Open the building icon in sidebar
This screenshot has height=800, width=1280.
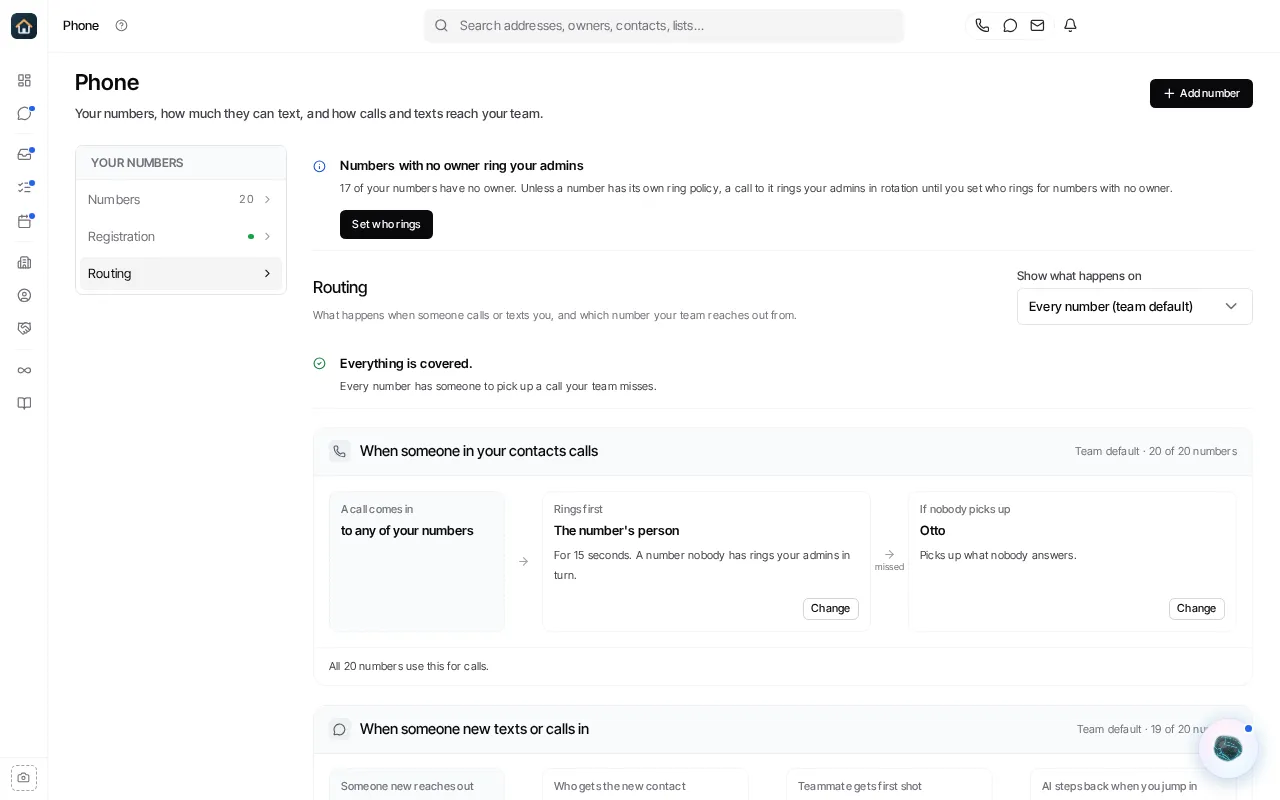point(24,262)
